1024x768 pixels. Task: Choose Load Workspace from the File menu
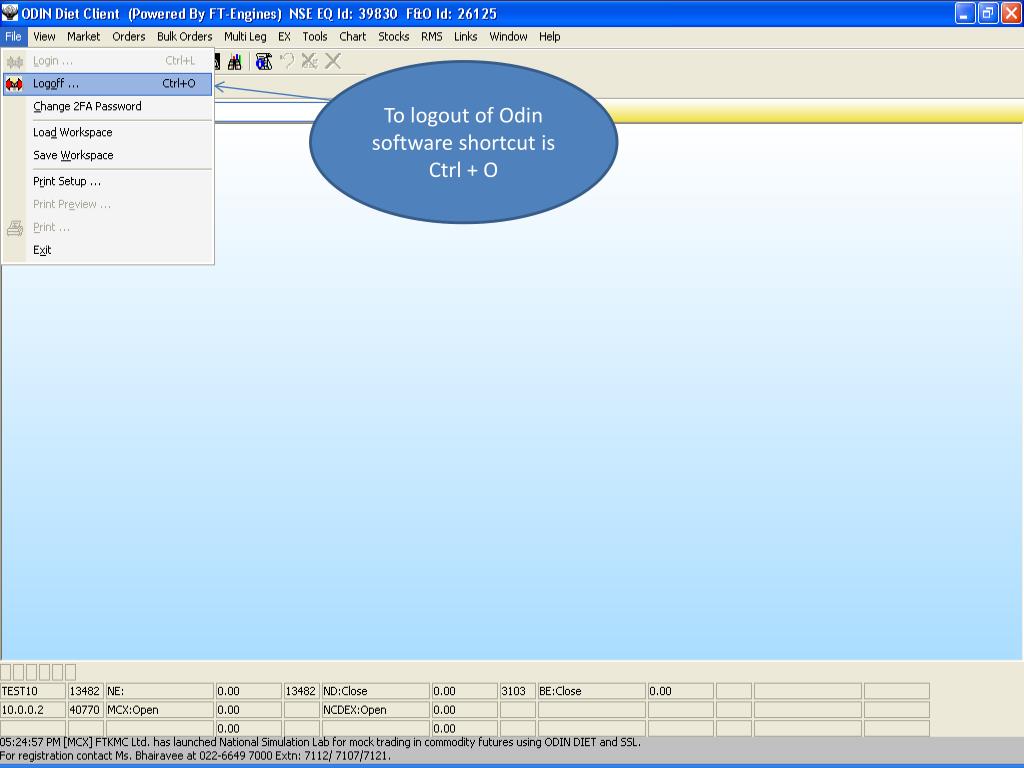coord(108,133)
